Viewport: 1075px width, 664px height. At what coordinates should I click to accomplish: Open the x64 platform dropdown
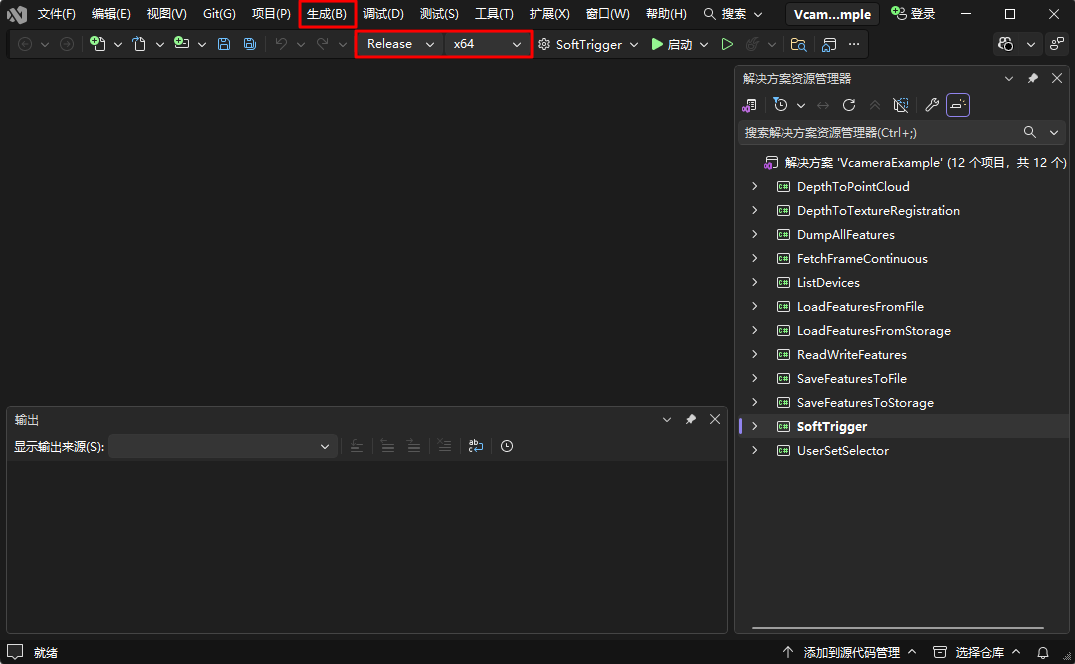(487, 44)
